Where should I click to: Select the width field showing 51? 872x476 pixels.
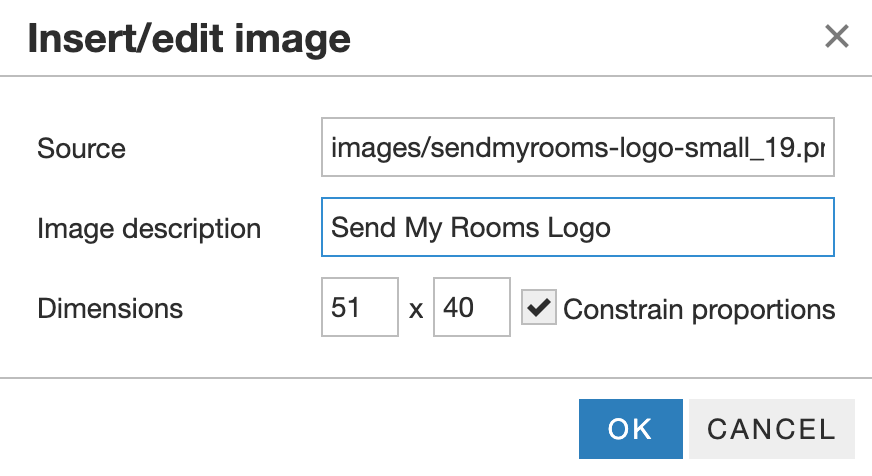(x=360, y=308)
